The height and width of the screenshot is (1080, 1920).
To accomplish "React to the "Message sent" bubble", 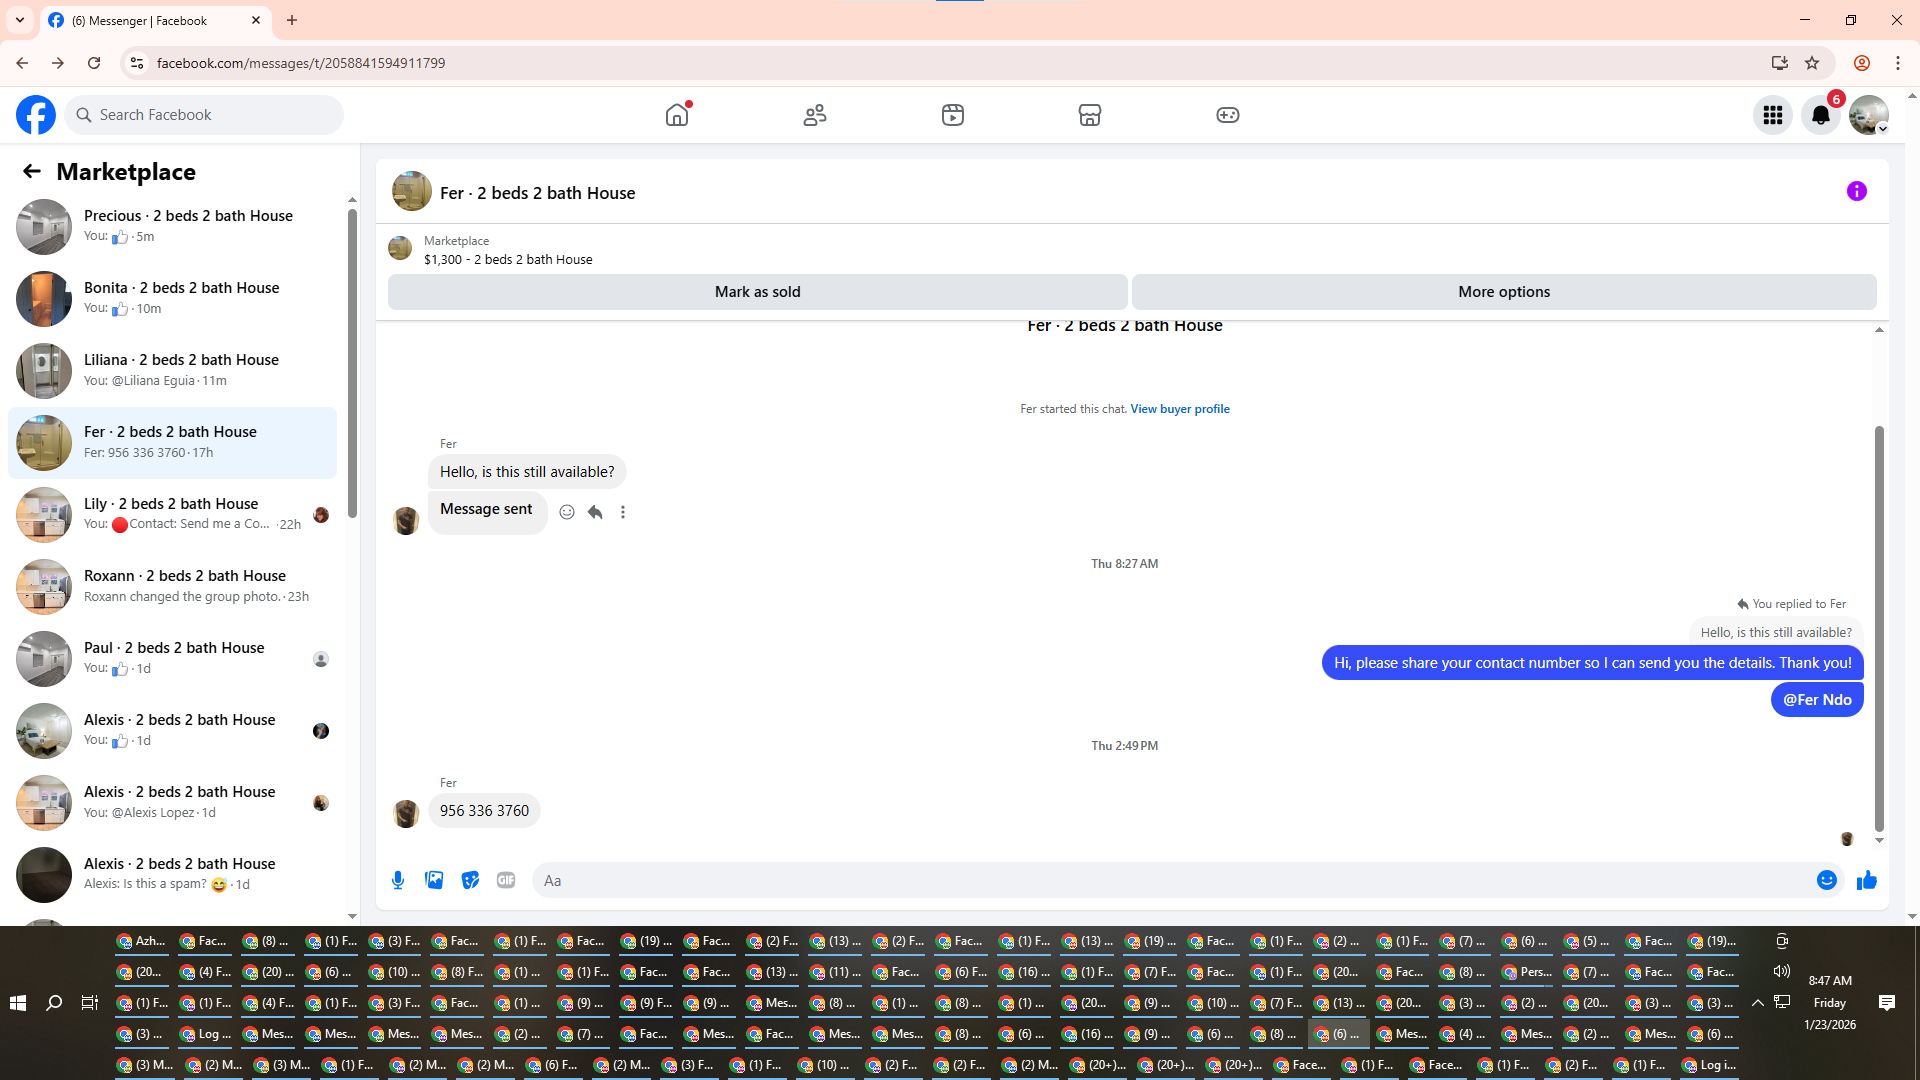I will (x=567, y=512).
